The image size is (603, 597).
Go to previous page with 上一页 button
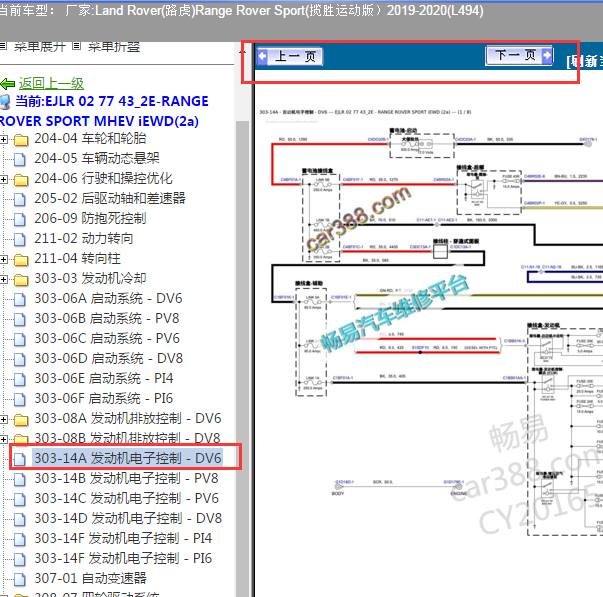(290, 57)
